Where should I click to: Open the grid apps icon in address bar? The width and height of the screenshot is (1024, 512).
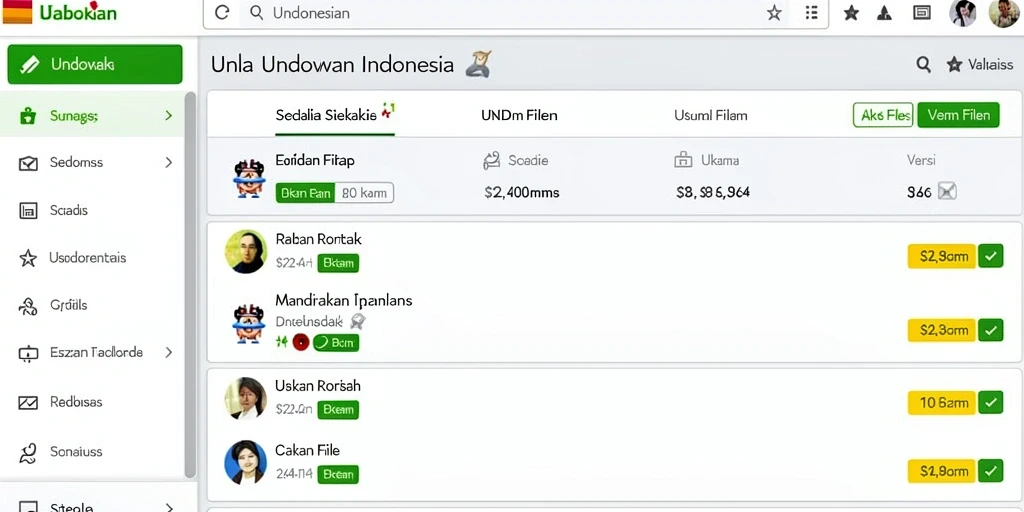pos(811,12)
